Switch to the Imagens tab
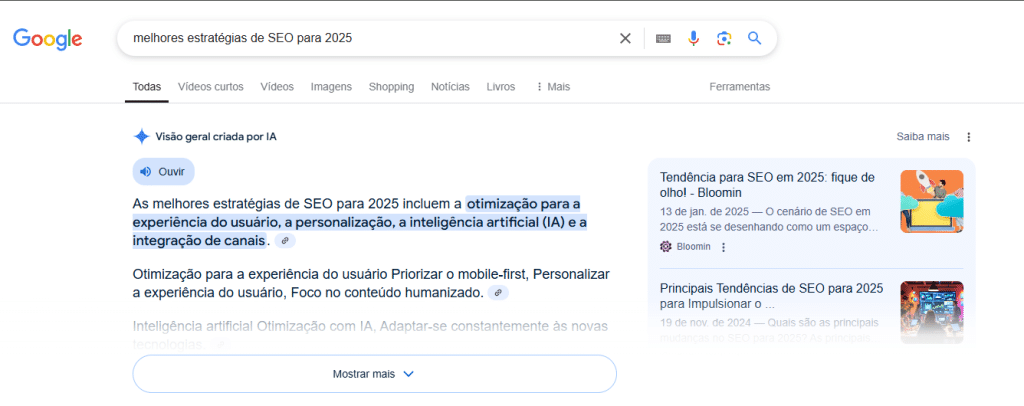Viewport: 1024px width, 406px height. click(331, 87)
